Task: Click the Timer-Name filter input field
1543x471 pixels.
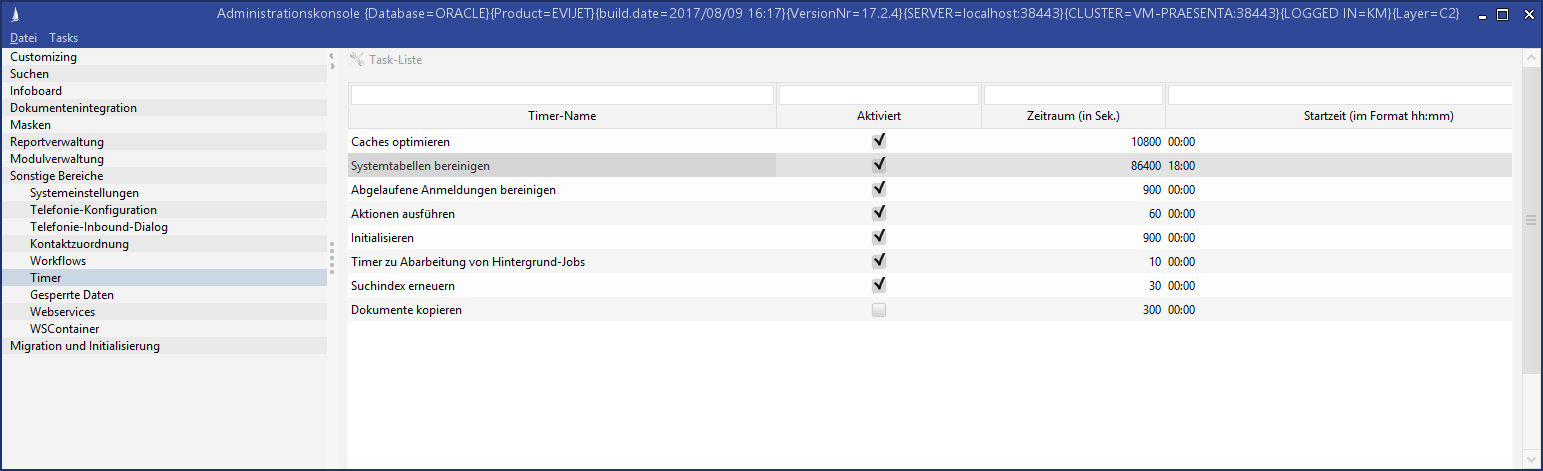Action: (x=562, y=95)
